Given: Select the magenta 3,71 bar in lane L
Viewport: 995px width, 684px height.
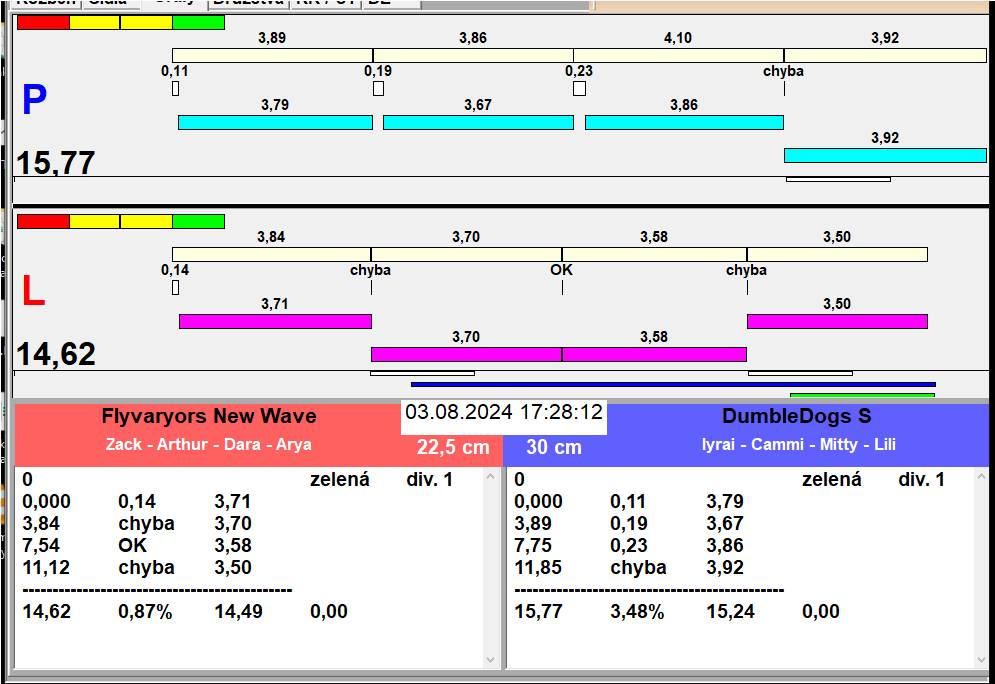Looking at the screenshot, I should (x=275, y=321).
